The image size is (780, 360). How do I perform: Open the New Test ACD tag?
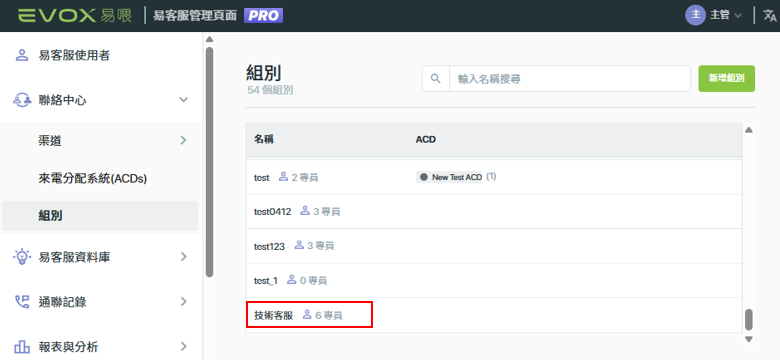449,177
